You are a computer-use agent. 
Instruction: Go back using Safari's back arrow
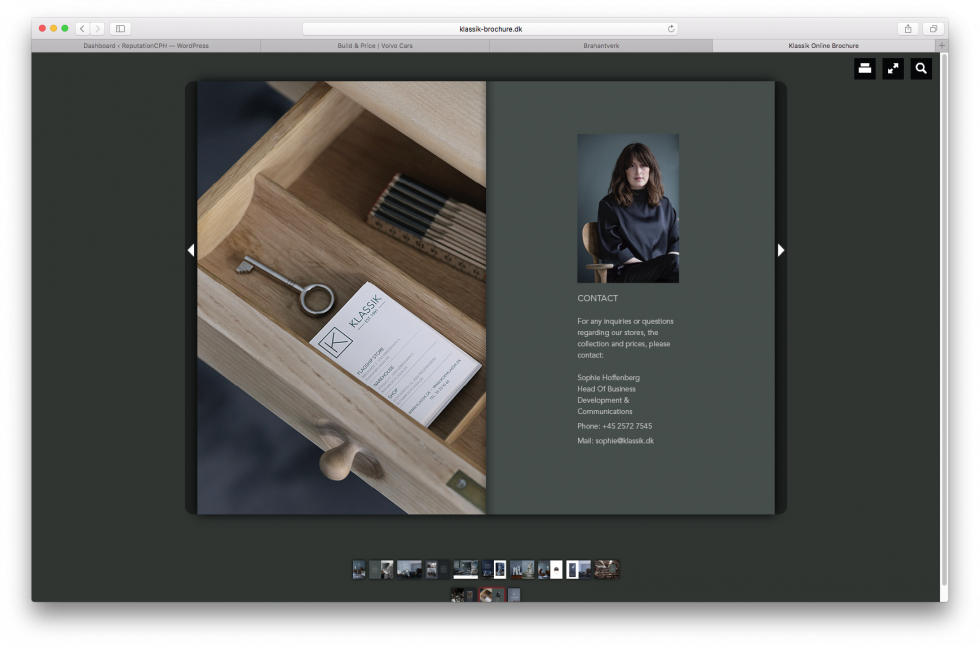point(82,29)
